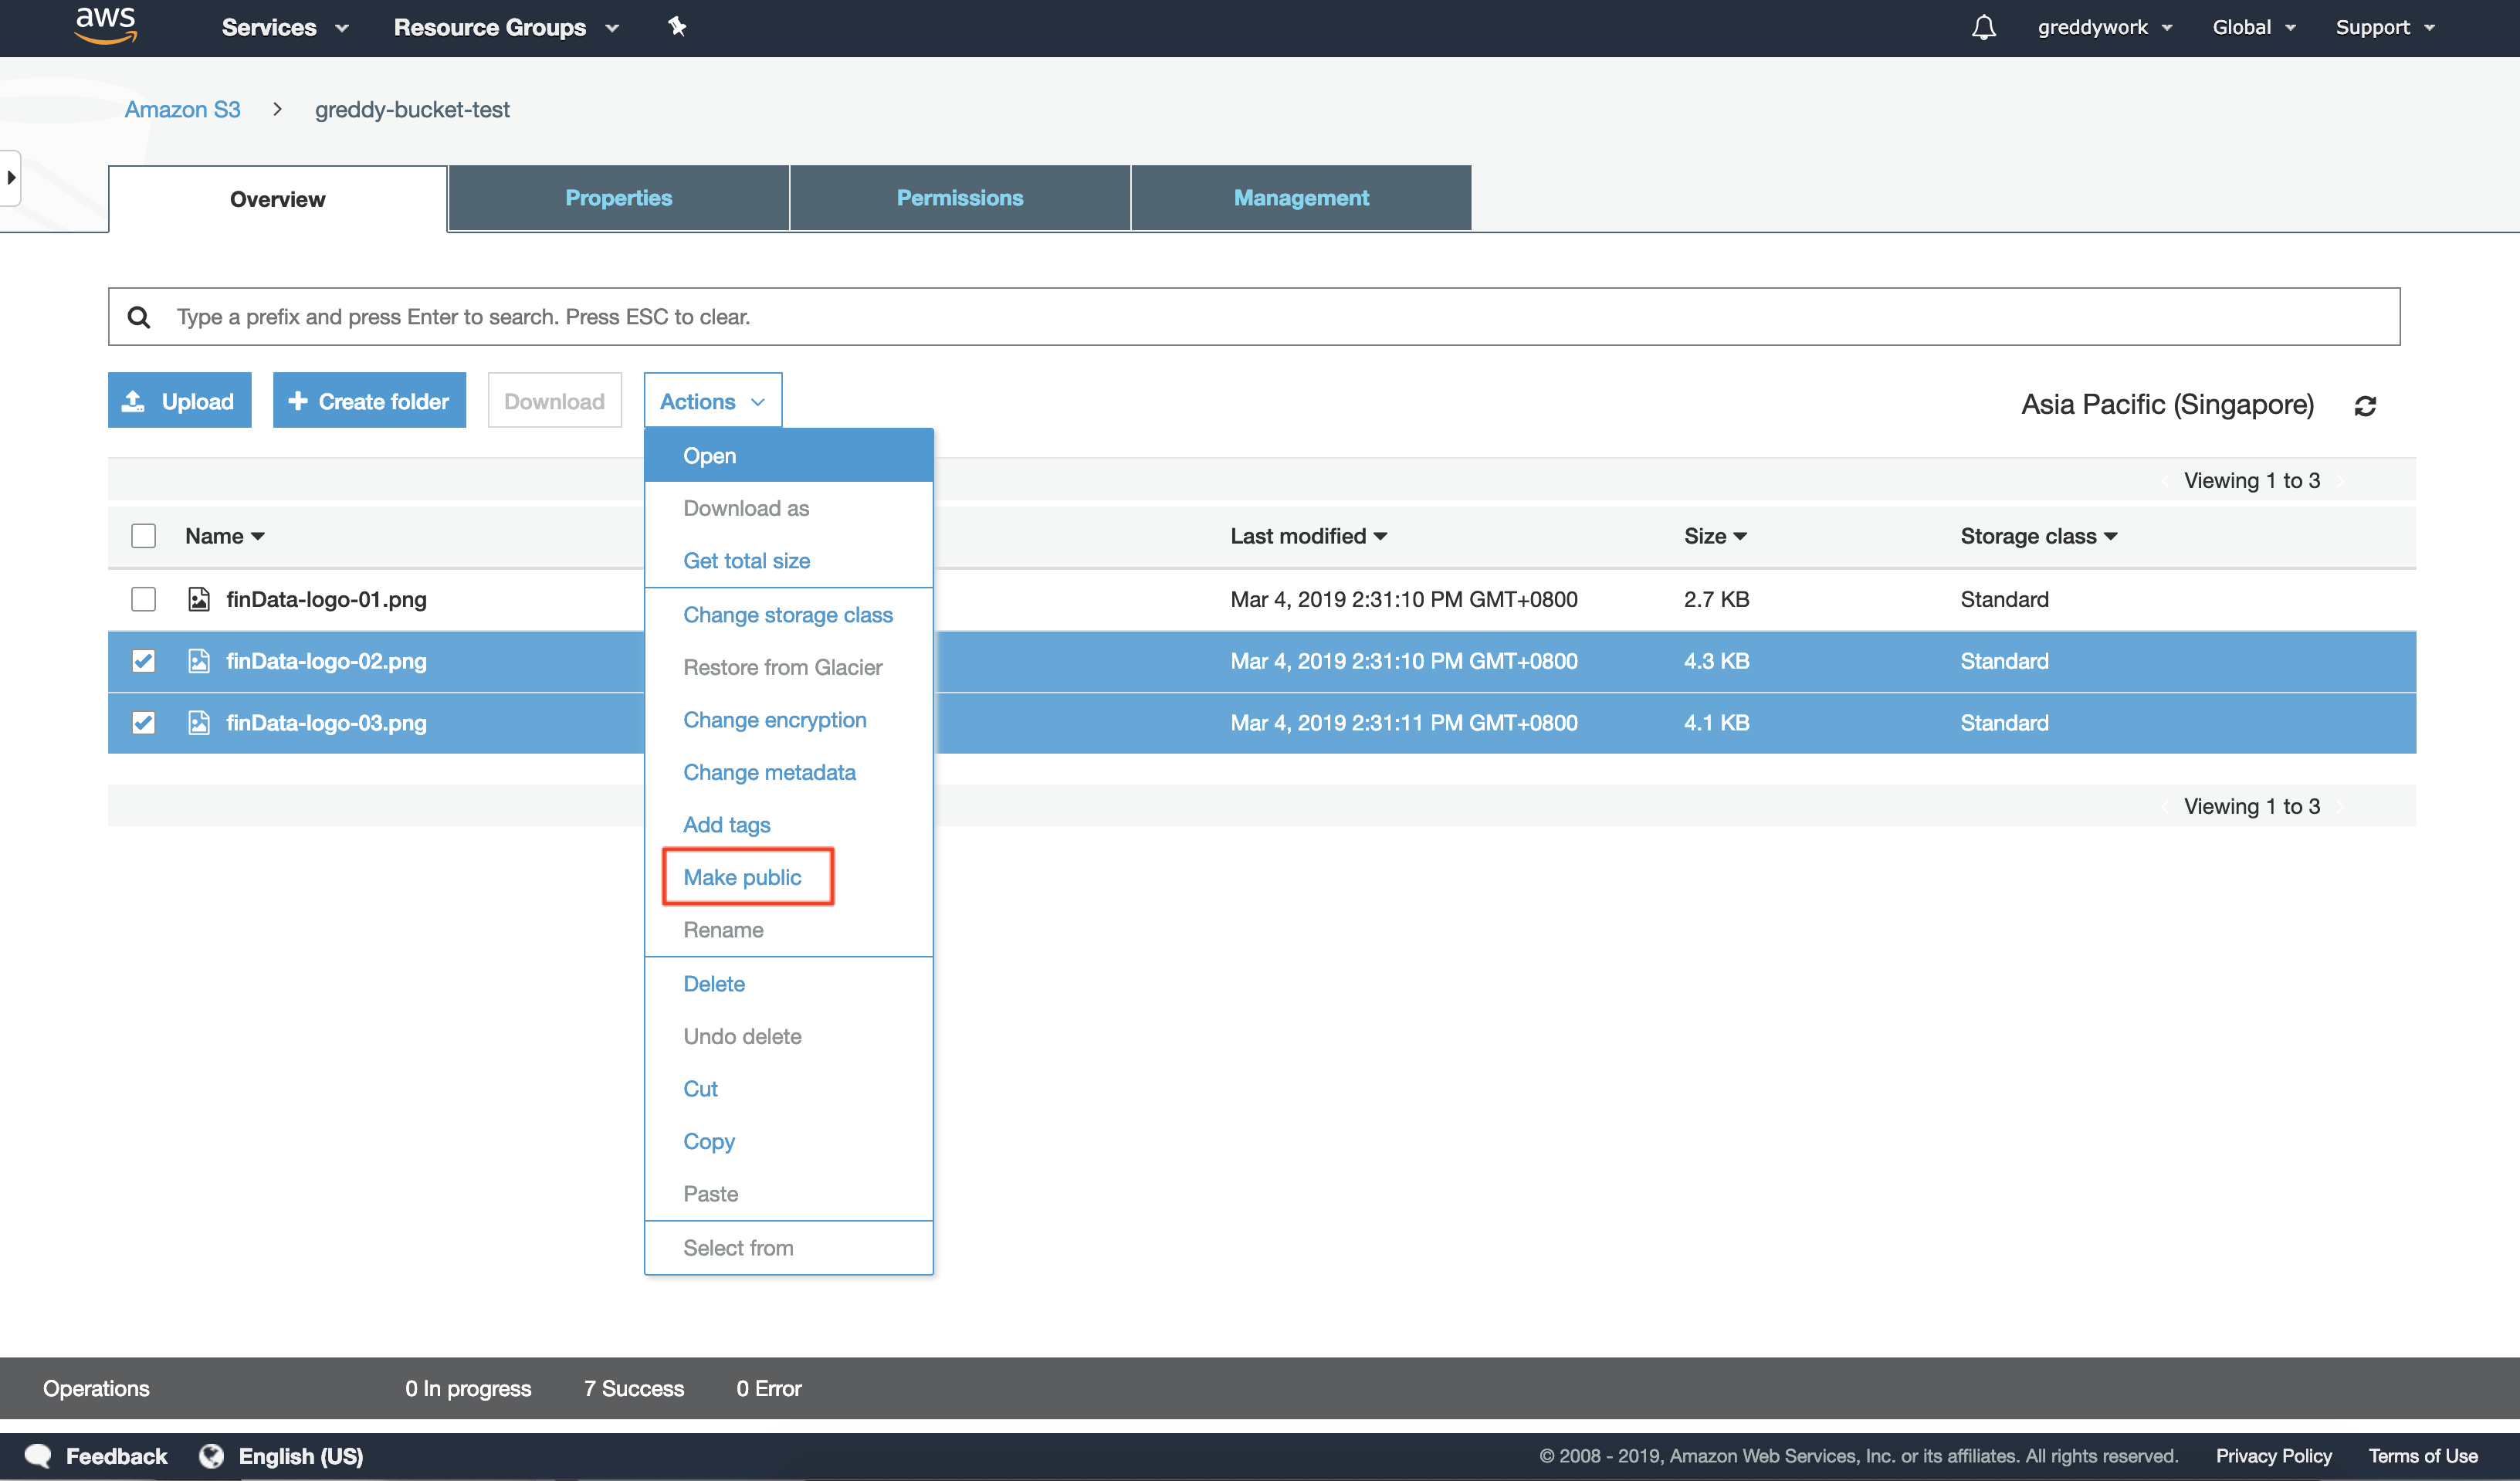Image resolution: width=2520 pixels, height=1481 pixels.
Task: Click the Upload button
Action: click(x=179, y=401)
